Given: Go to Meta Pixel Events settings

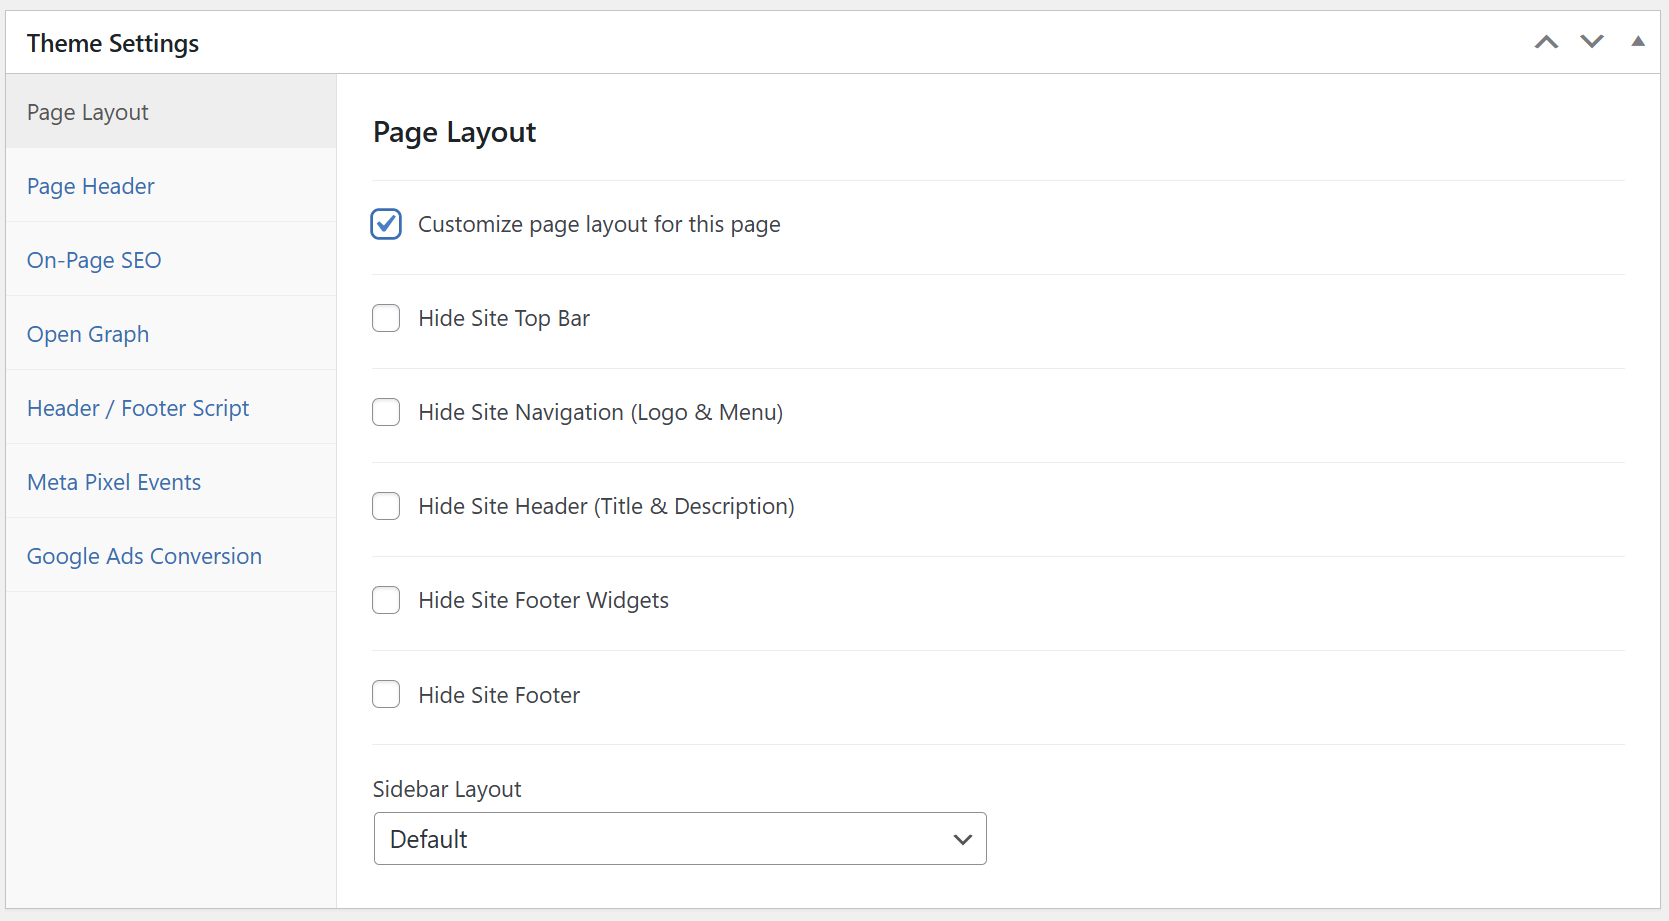Looking at the screenshot, I should (114, 482).
